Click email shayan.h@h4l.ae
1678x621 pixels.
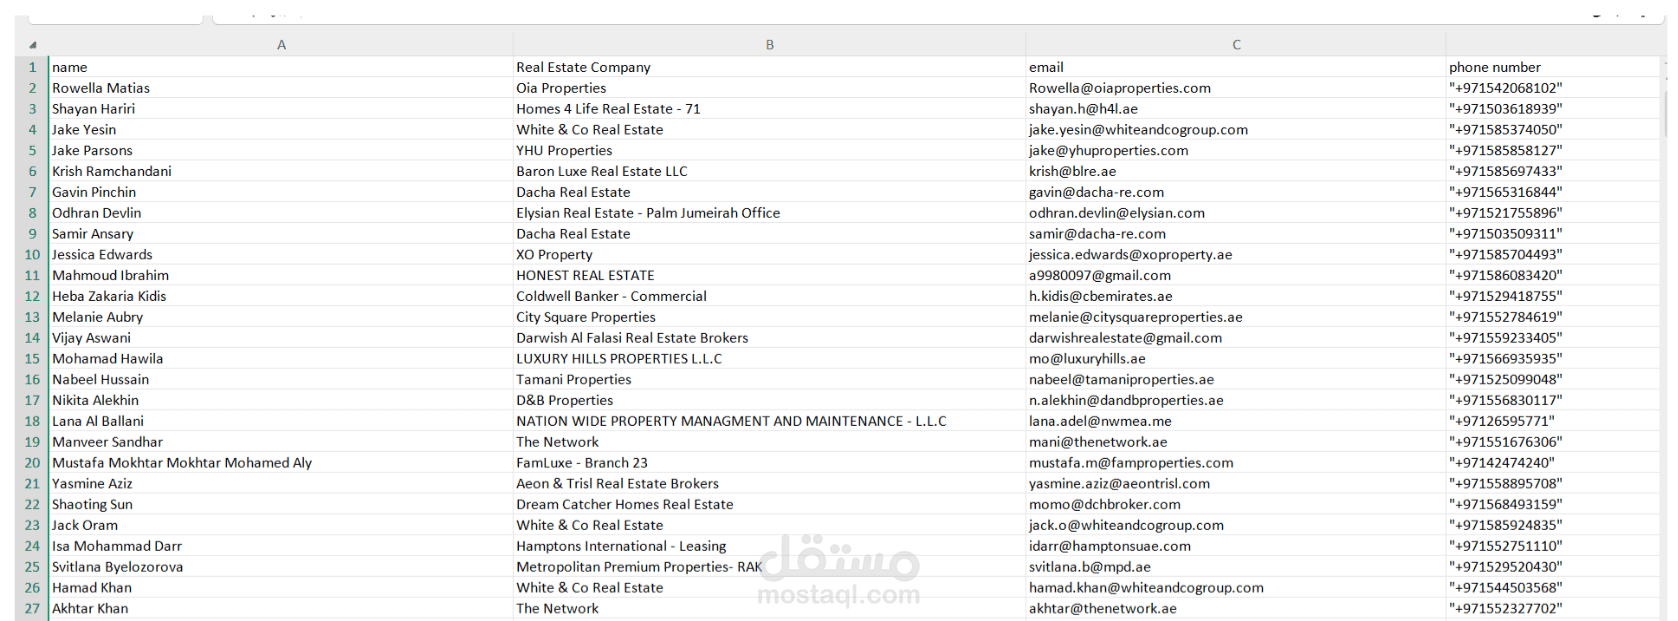click(x=1236, y=109)
